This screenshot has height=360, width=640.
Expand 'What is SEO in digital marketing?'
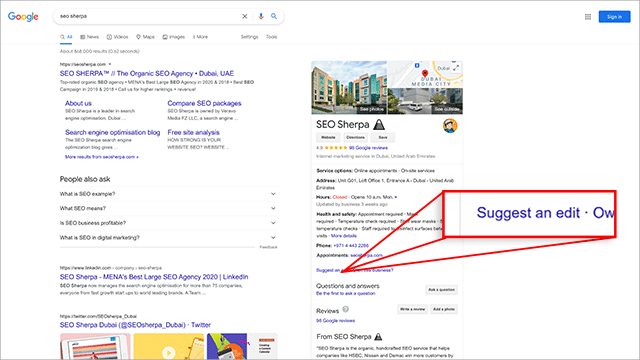coord(168,238)
